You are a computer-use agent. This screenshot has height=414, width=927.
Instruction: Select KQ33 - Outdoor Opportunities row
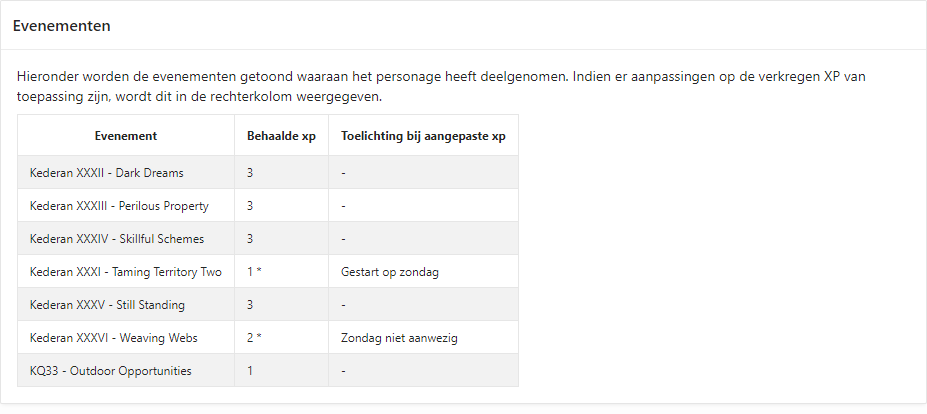click(268, 371)
